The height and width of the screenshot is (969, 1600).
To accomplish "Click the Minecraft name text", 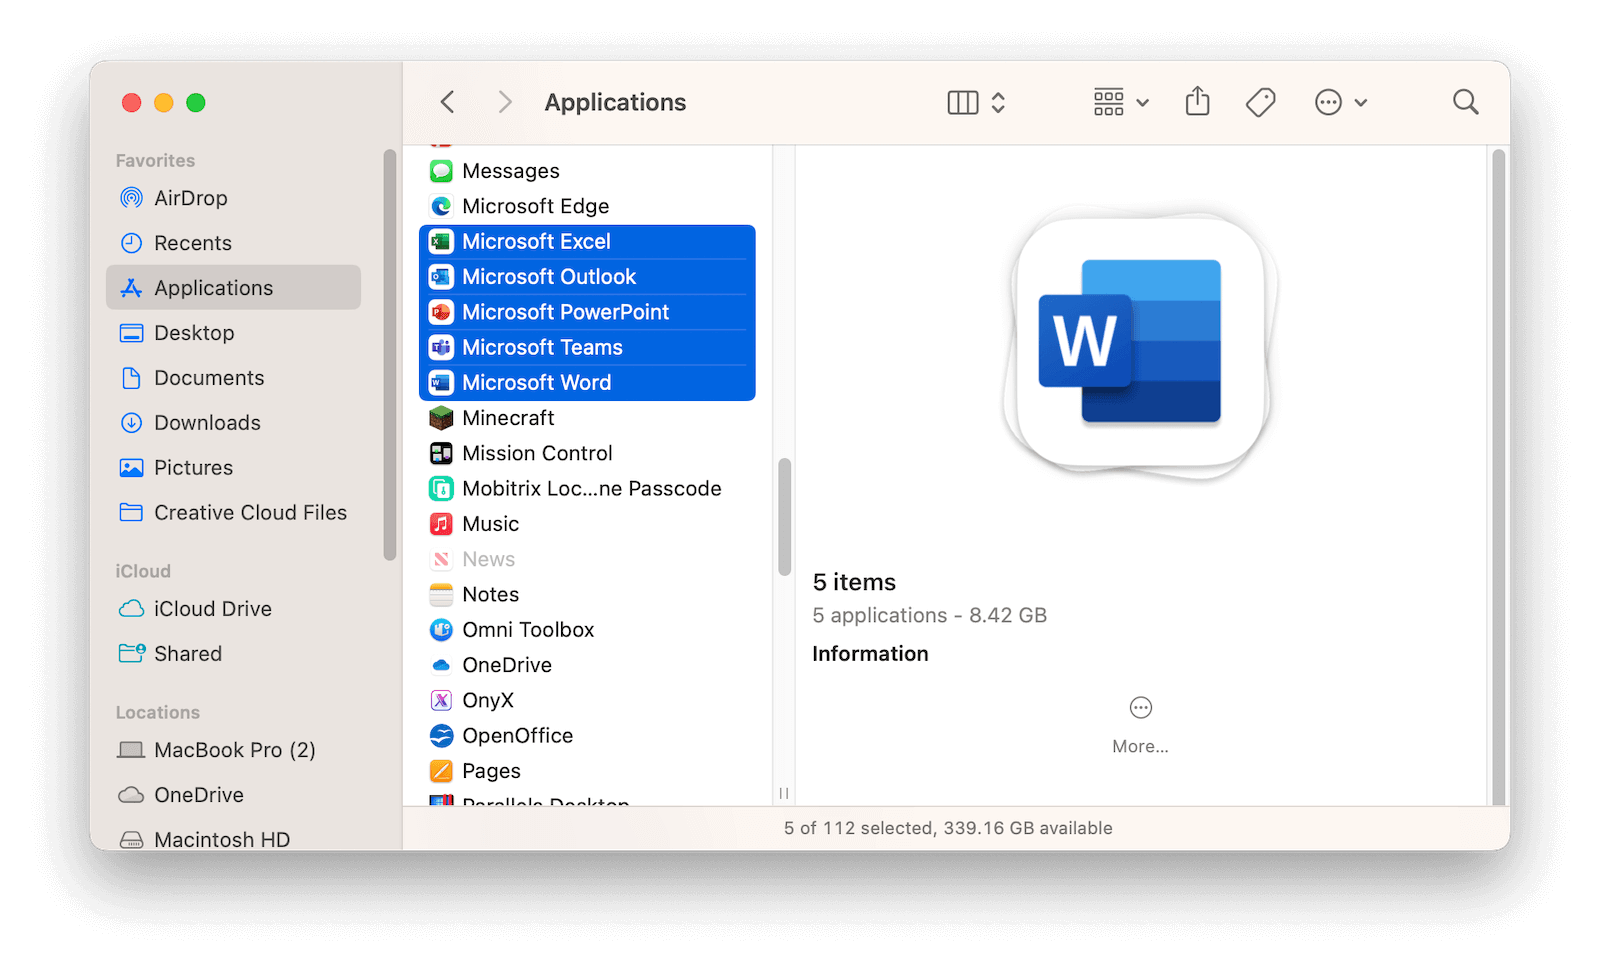I will pos(508,418).
